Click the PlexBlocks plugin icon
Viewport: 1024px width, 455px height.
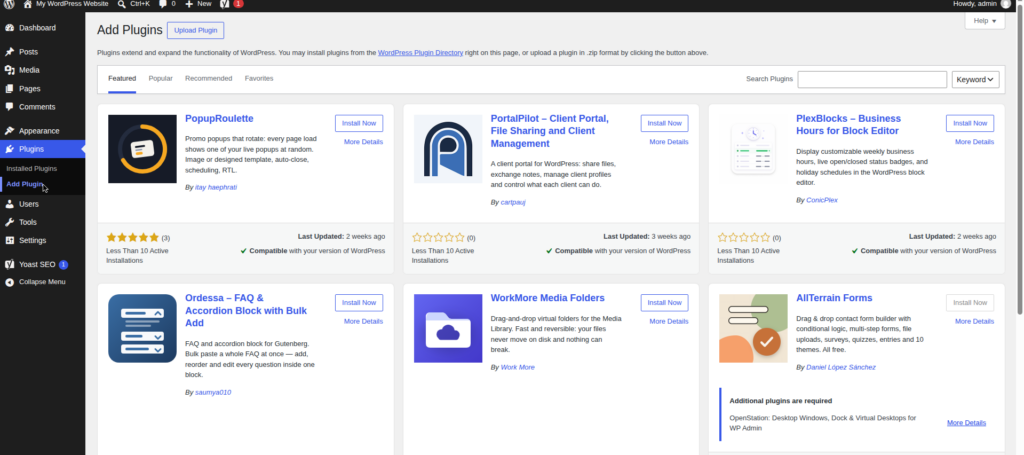(753, 149)
